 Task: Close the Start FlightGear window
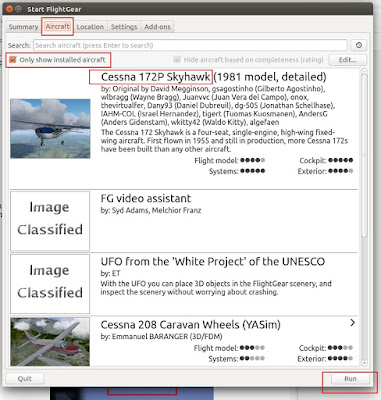click(10, 9)
